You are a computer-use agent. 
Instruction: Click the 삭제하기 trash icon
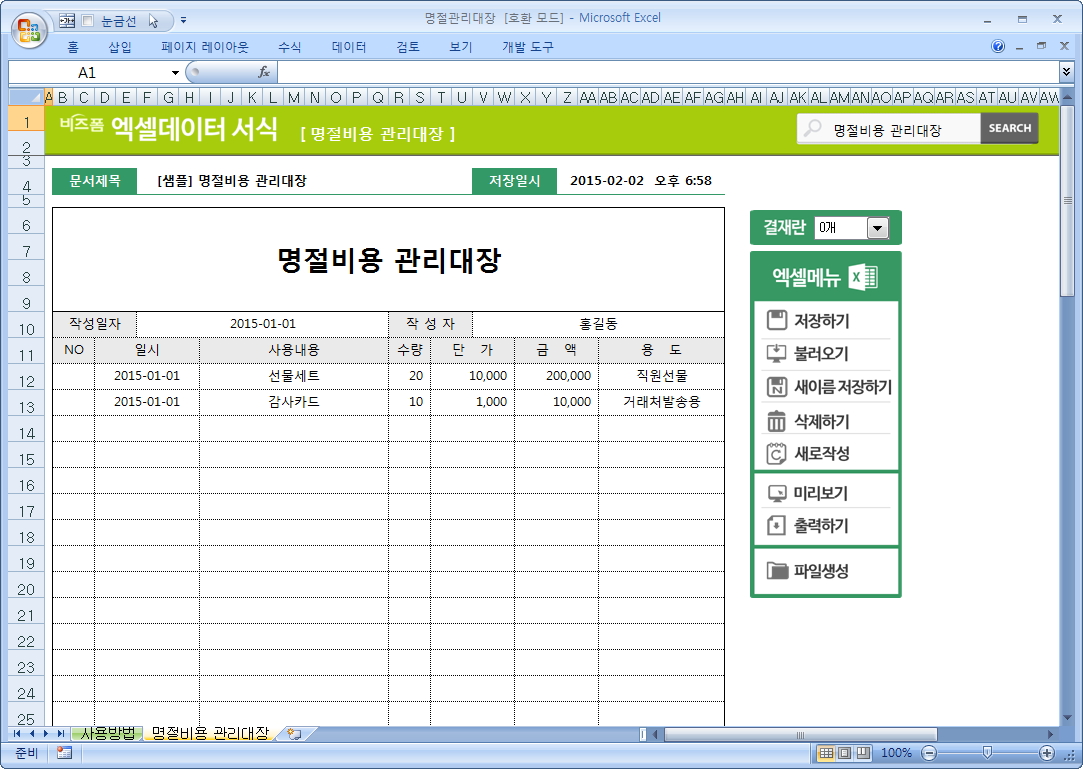777,422
